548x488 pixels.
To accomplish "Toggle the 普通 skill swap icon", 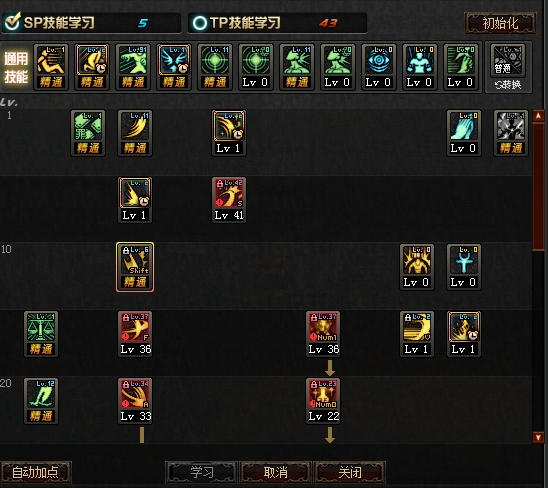I will tap(508, 67).
